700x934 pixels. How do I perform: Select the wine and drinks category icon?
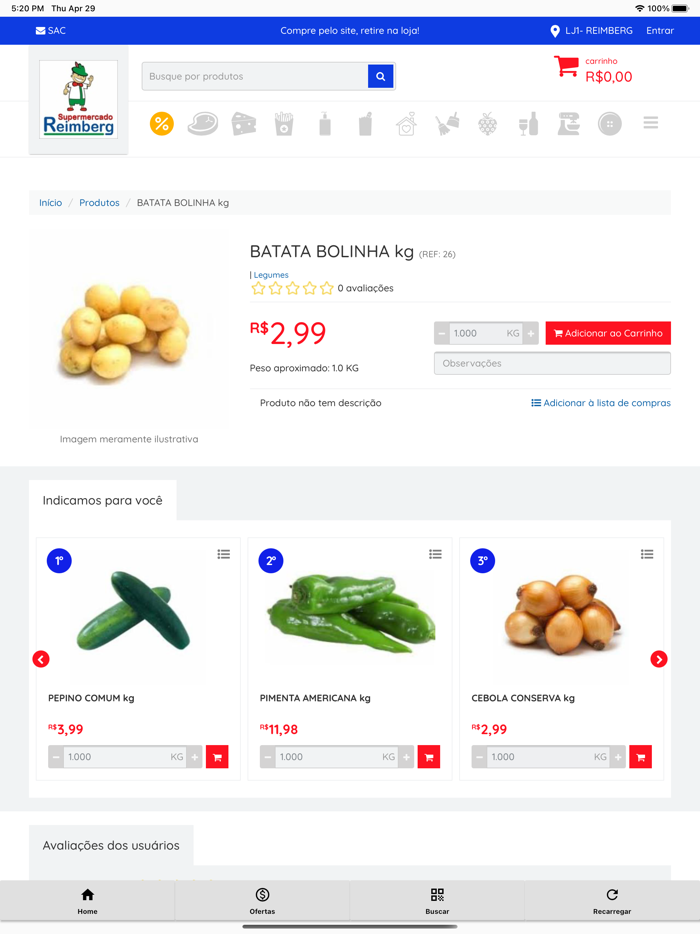528,124
